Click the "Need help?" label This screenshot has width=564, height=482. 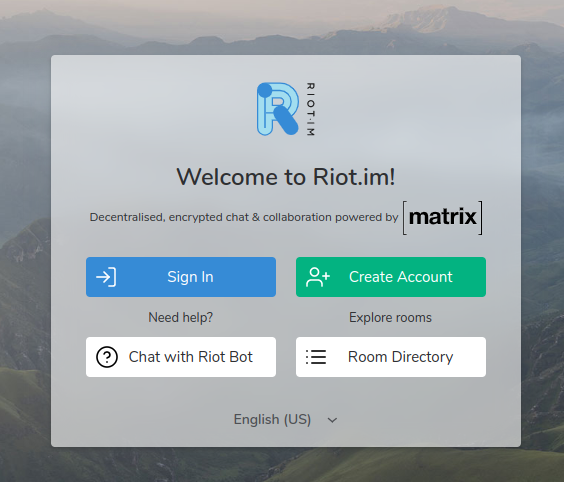(181, 318)
